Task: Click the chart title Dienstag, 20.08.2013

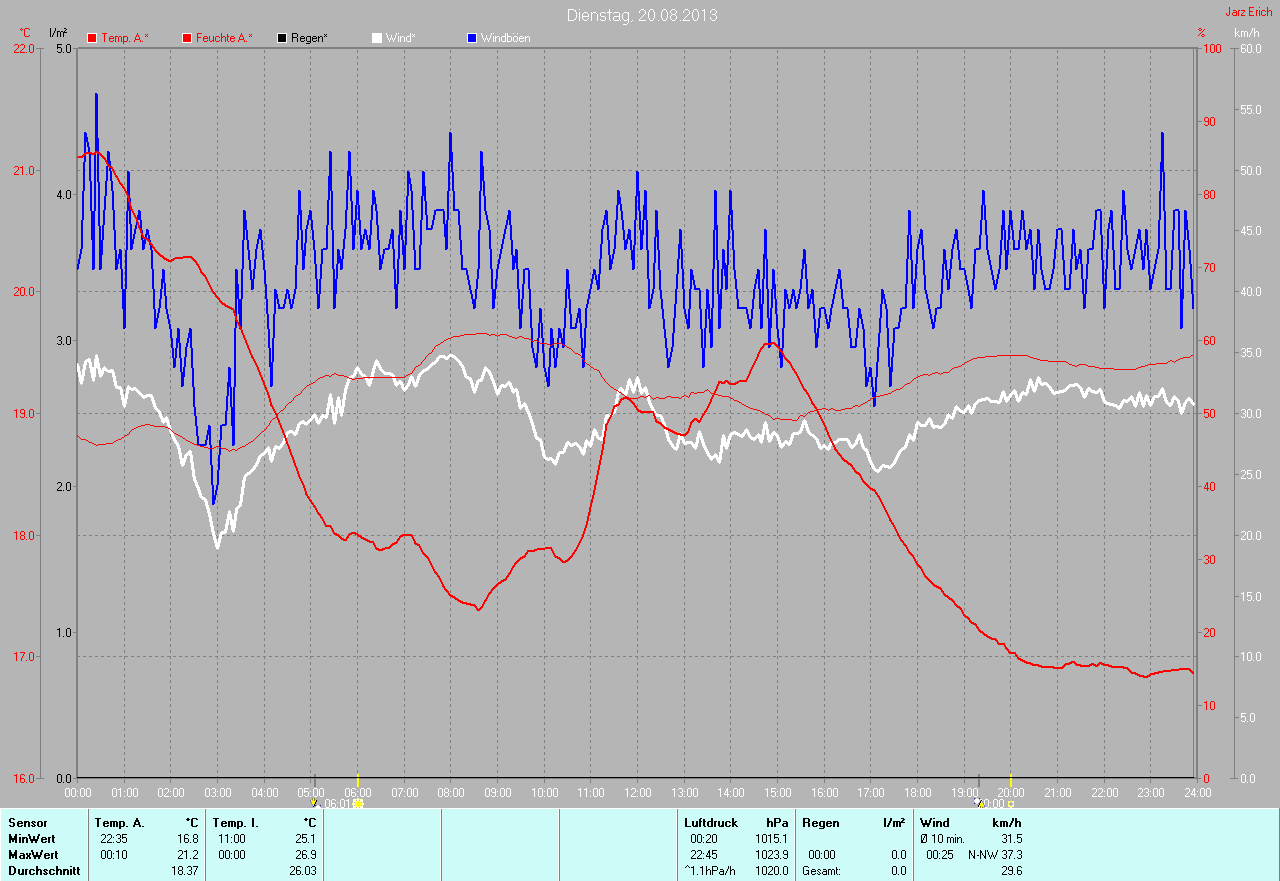Action: pyautogui.click(x=641, y=15)
